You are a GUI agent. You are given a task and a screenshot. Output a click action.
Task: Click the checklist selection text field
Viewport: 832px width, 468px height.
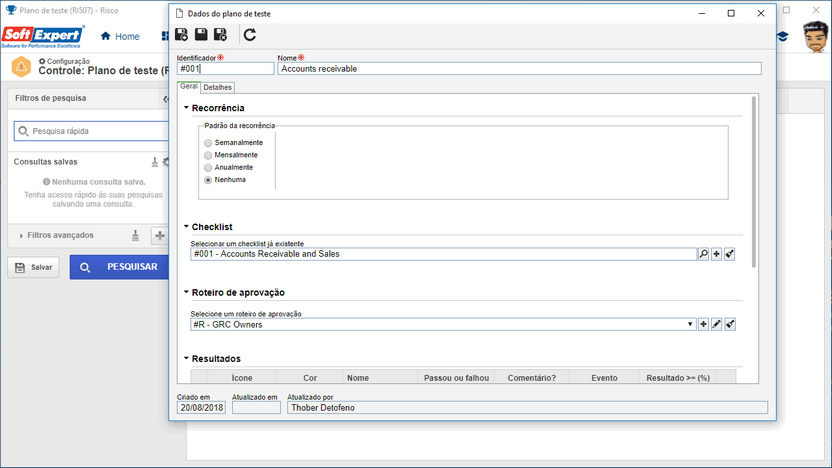tap(444, 254)
